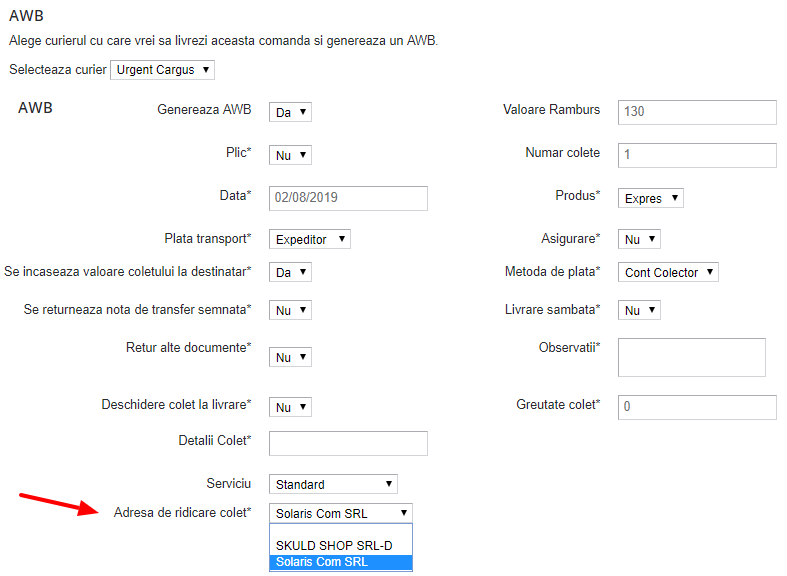Viewport: 787px width, 576px height.
Task: Click the Data input field
Action: point(348,198)
